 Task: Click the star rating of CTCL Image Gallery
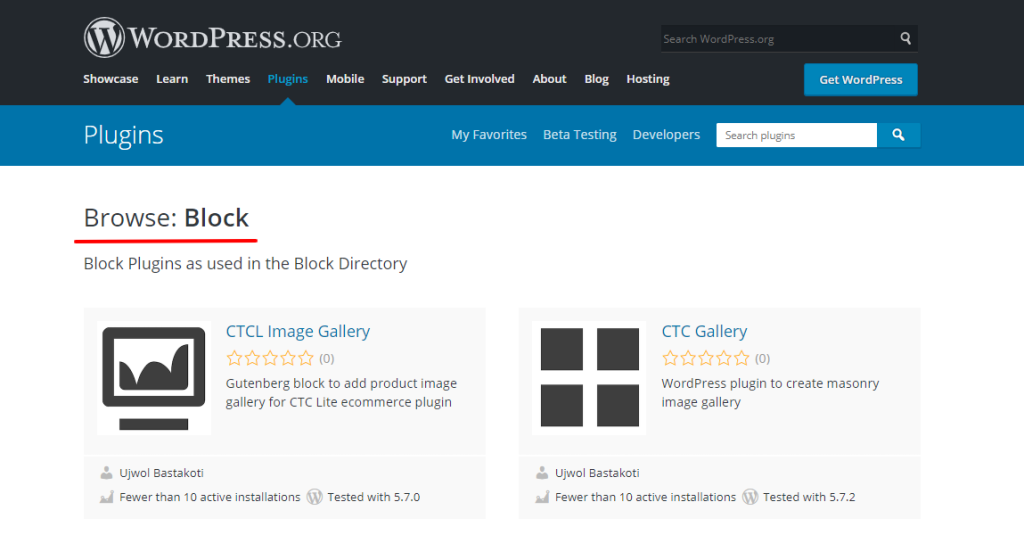coord(270,358)
